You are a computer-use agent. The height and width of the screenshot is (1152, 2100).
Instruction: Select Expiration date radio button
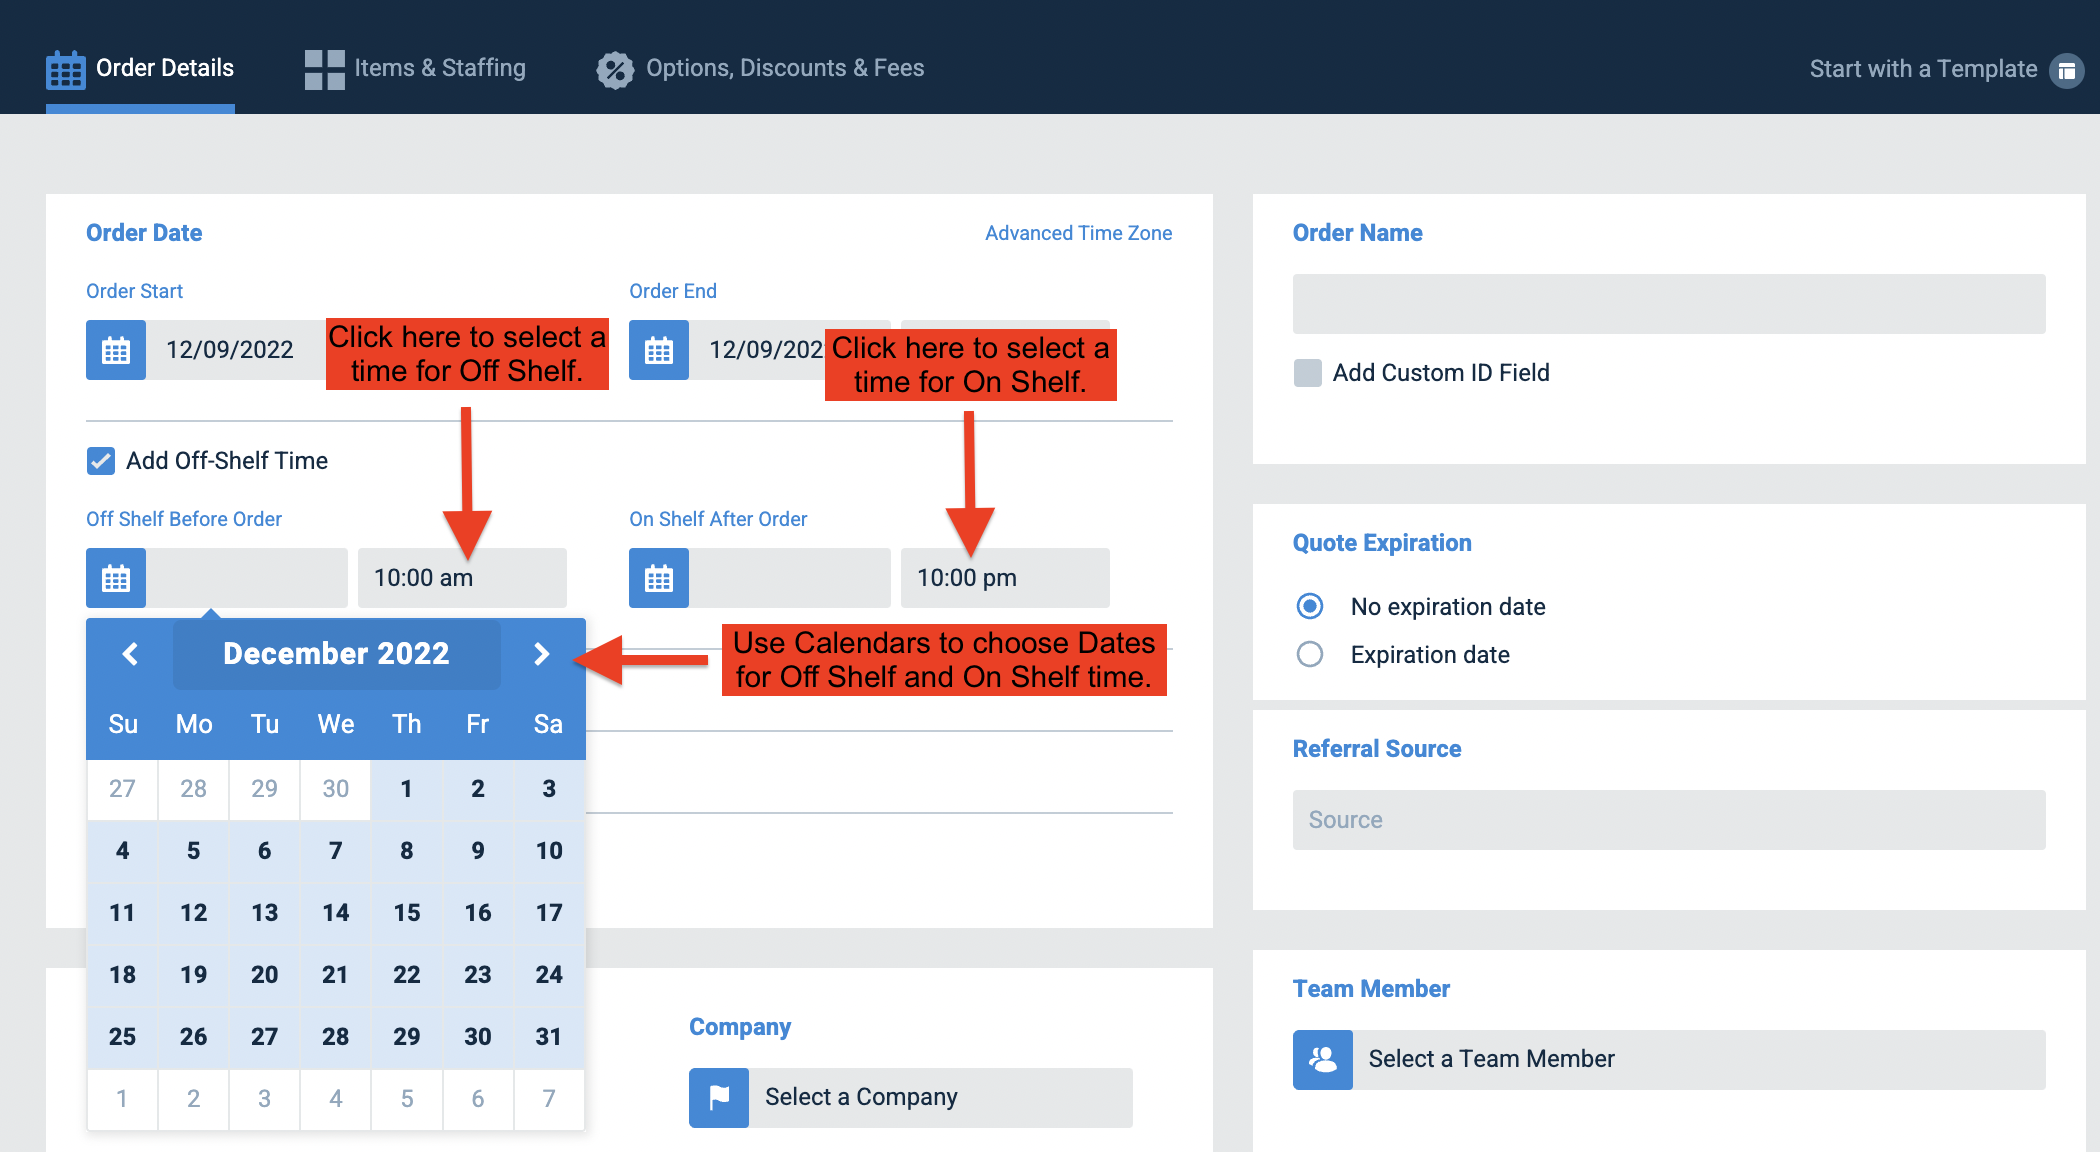click(1310, 654)
